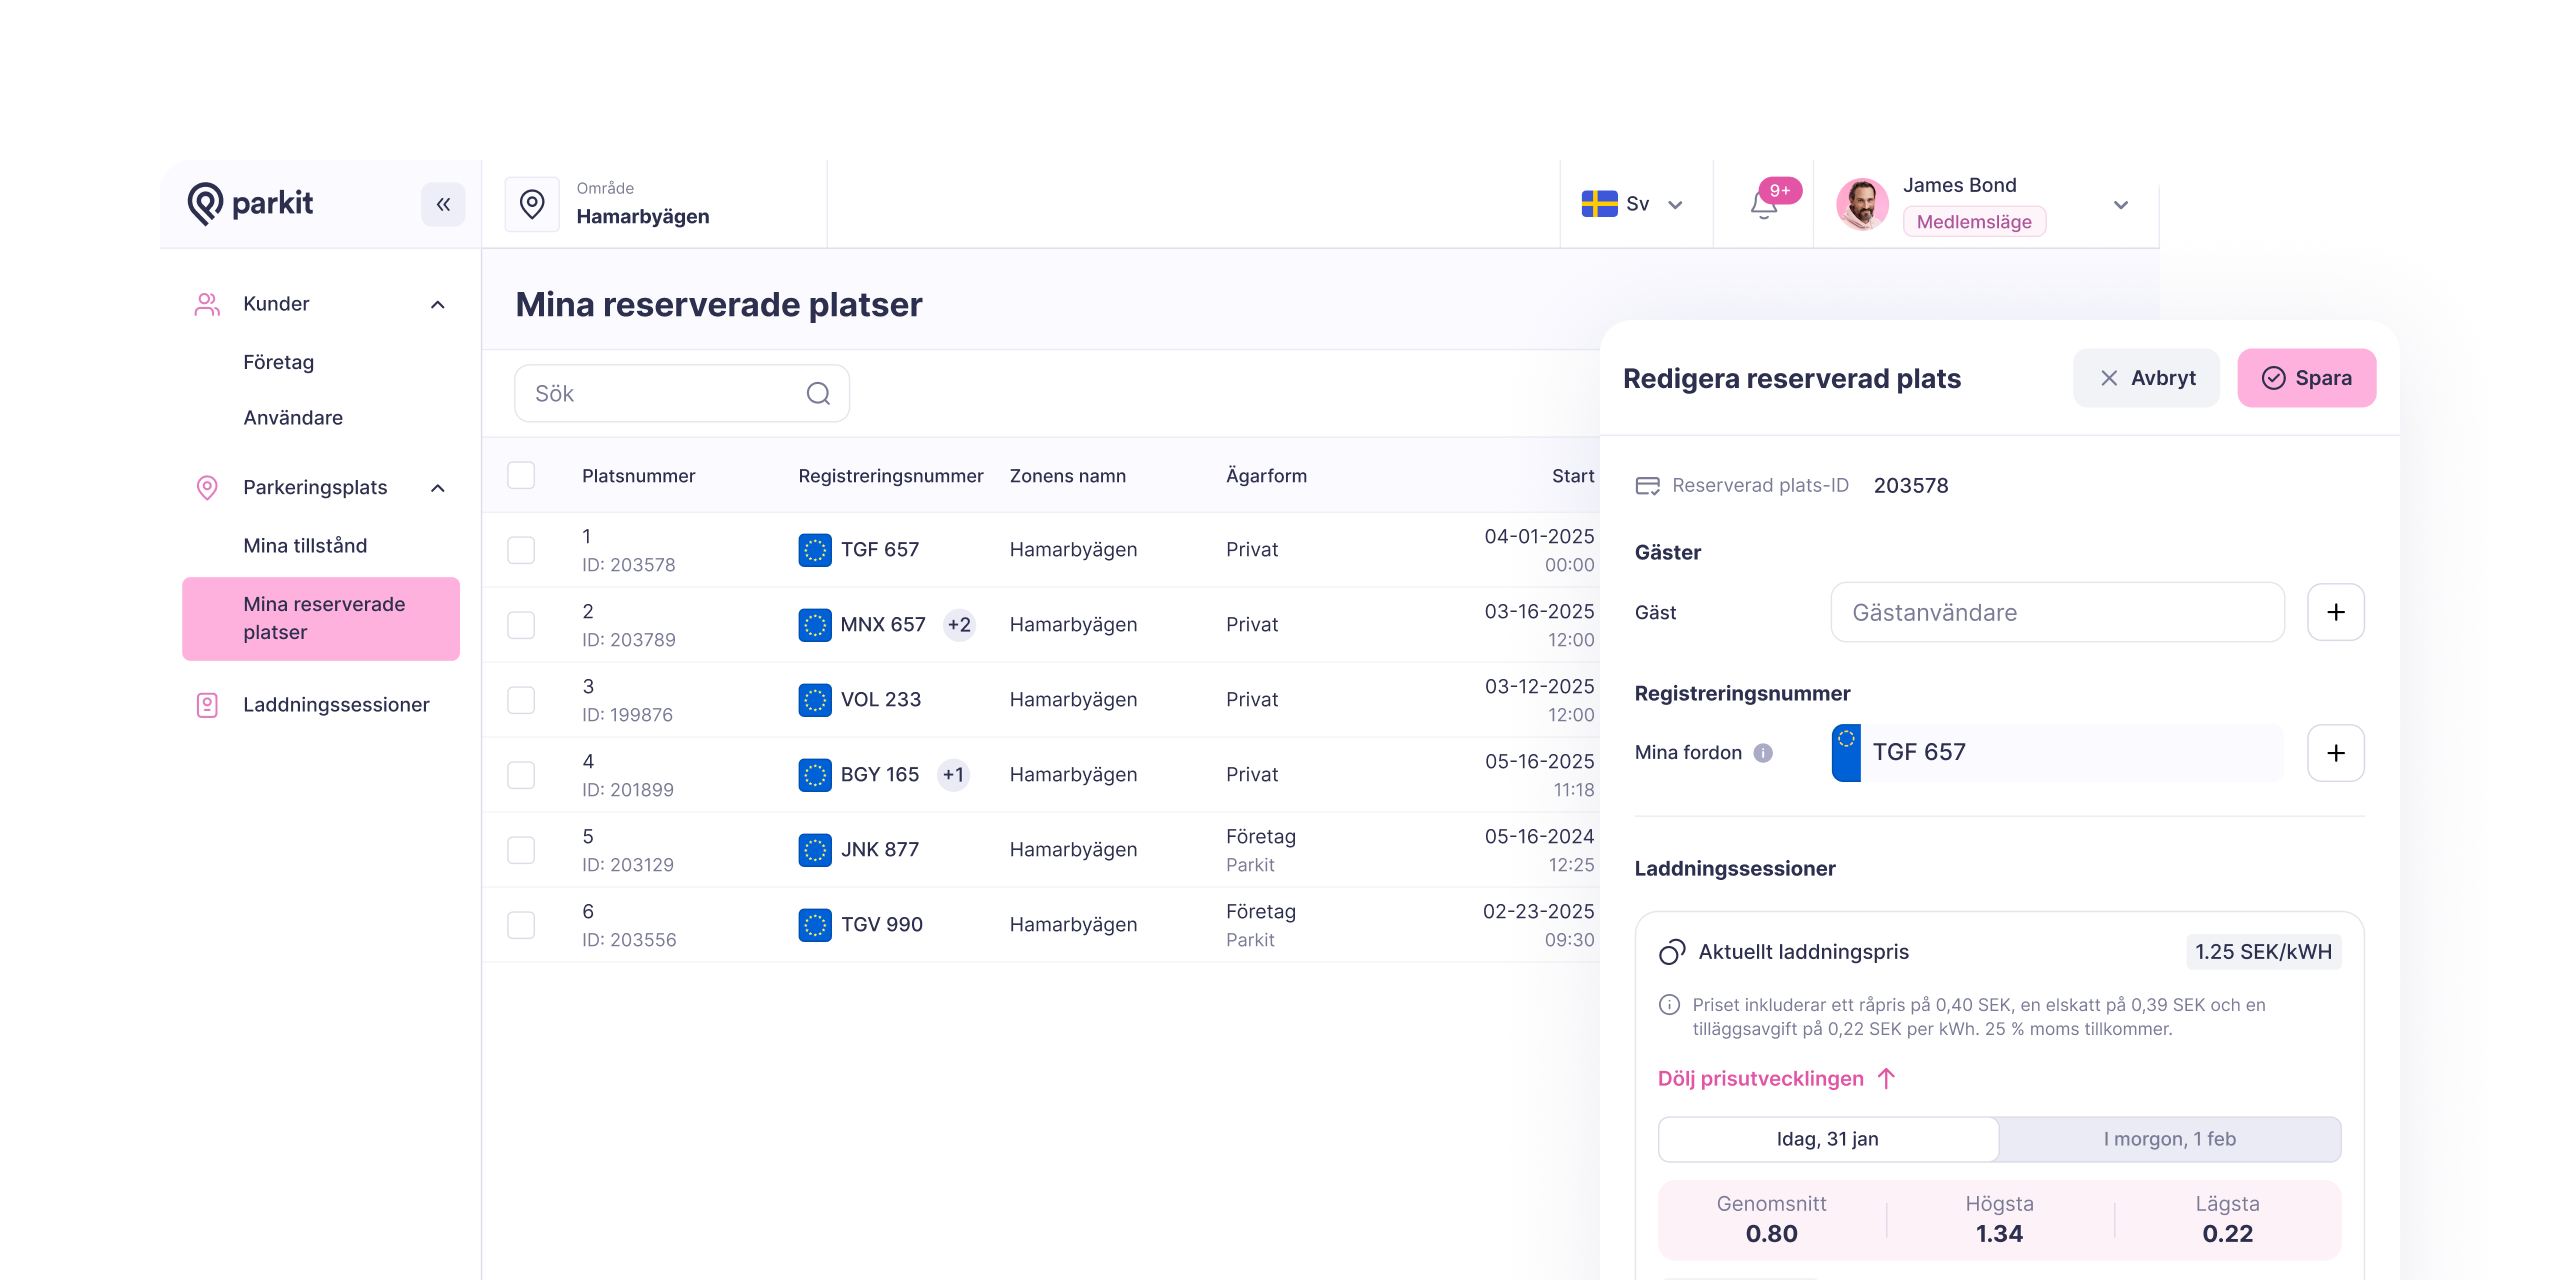Click James Bond profile avatar
2560x1280 pixels.
pyautogui.click(x=1862, y=205)
